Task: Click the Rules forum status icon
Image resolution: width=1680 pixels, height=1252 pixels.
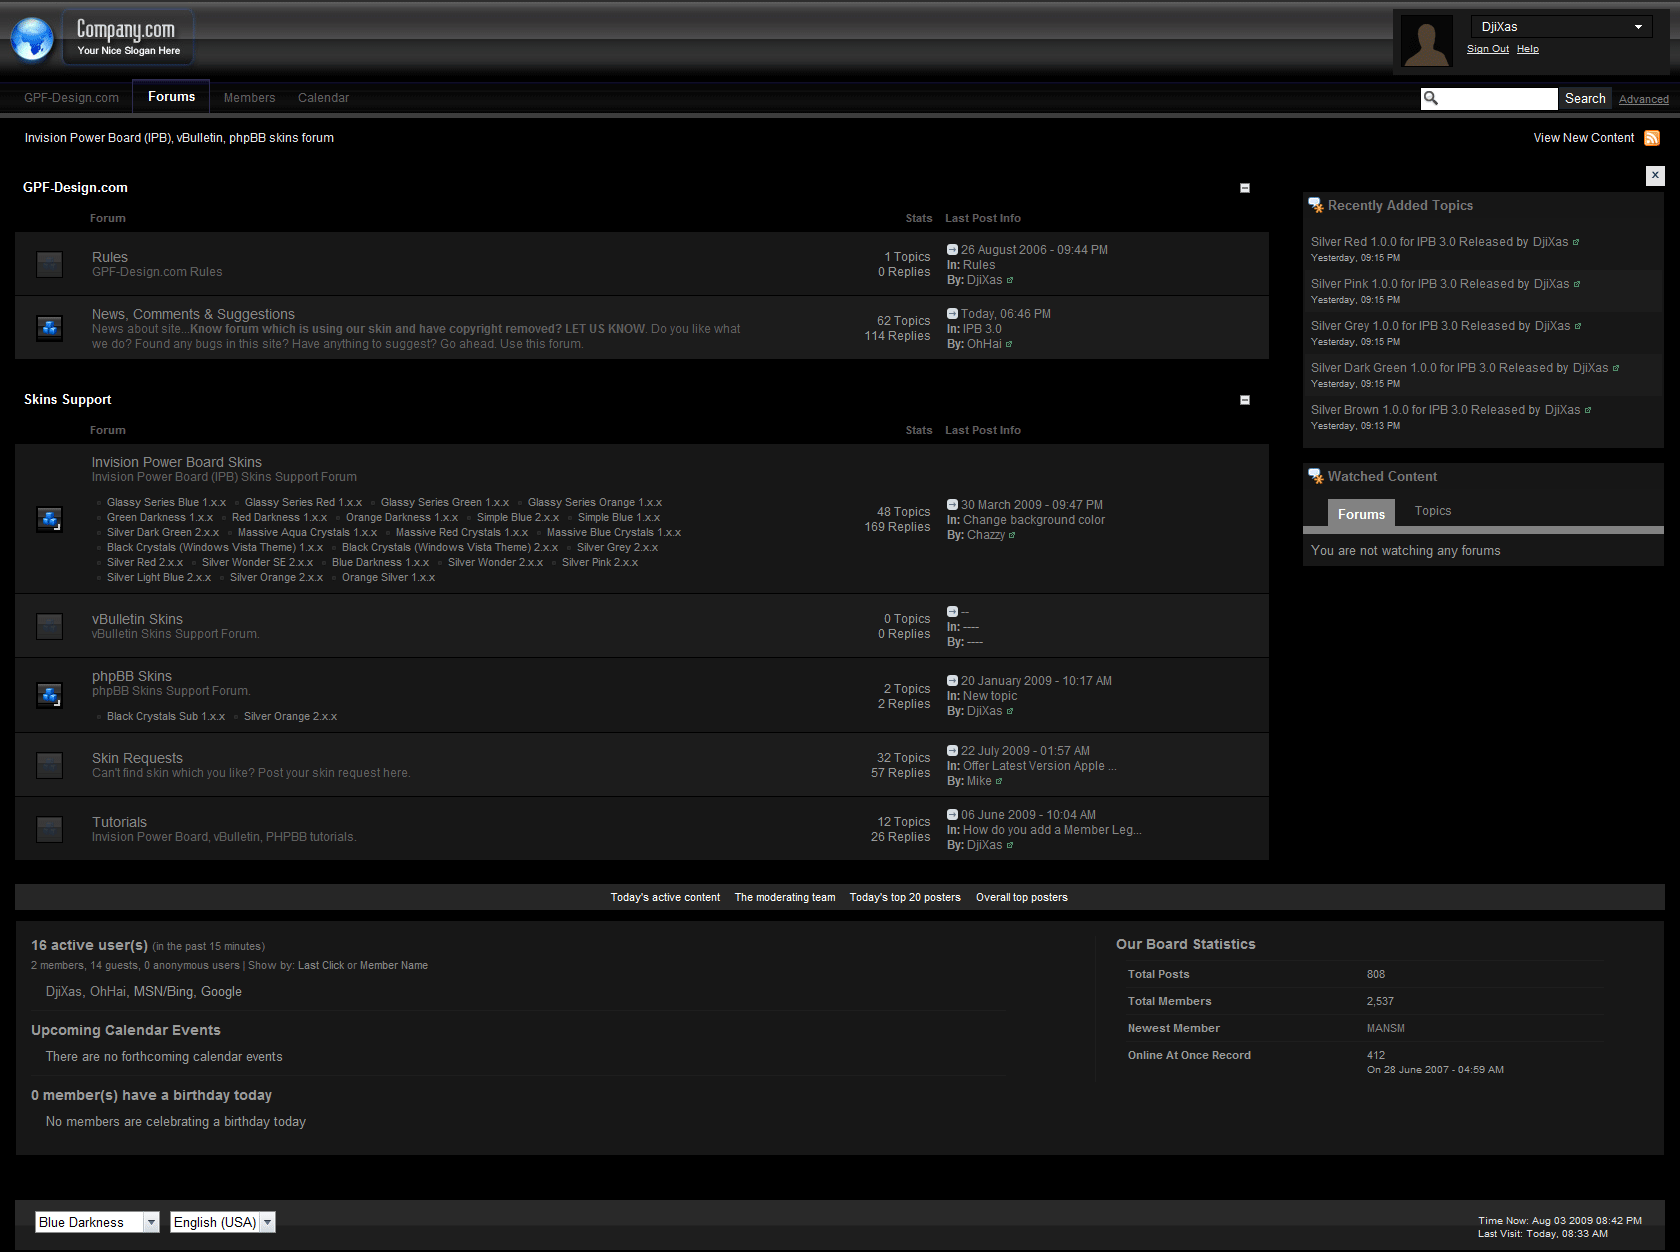Action: click(x=49, y=264)
